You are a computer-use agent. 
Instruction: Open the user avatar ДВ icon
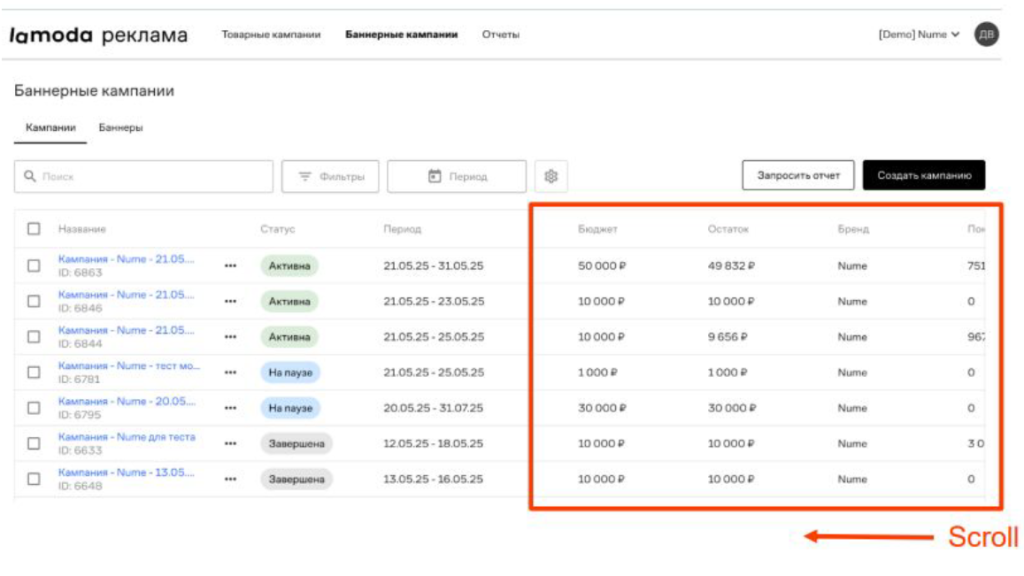tap(986, 35)
